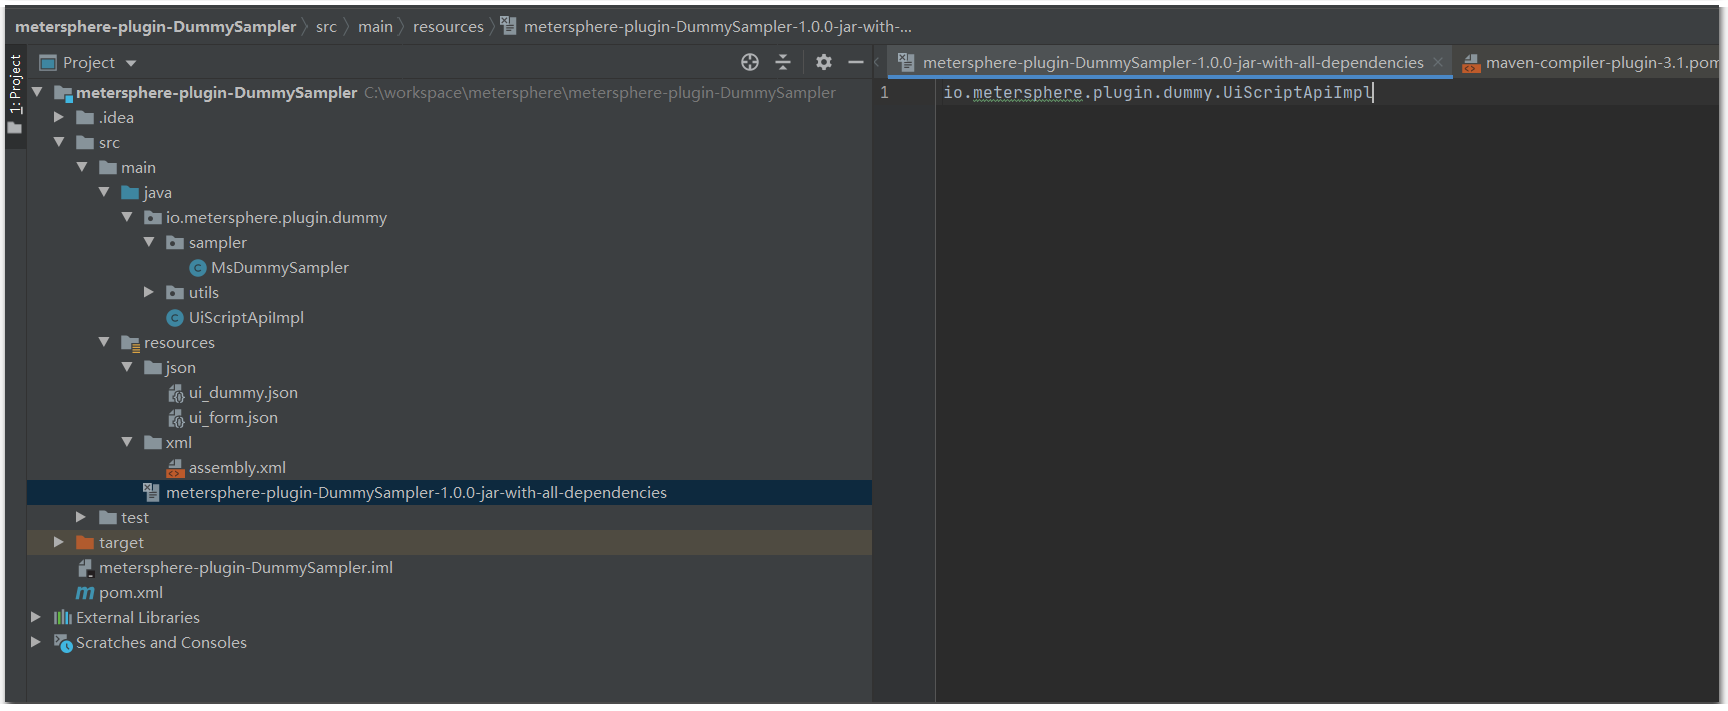
Task: Toggle the 1: Project side tool window
Action: 16,94
